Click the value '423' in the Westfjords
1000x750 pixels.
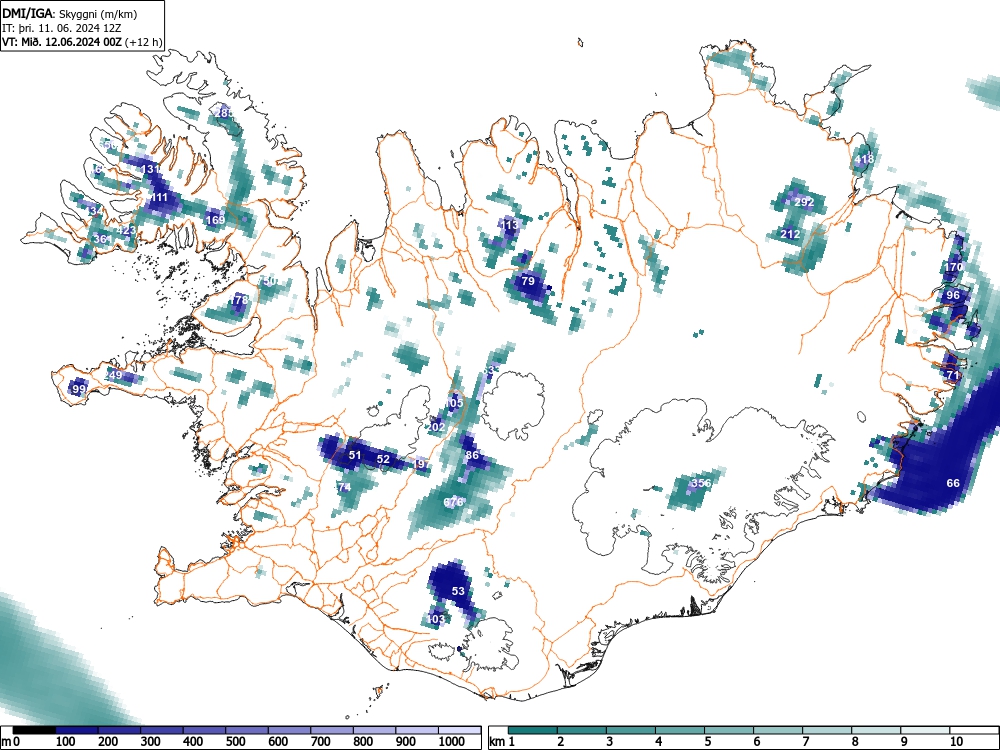127,230
